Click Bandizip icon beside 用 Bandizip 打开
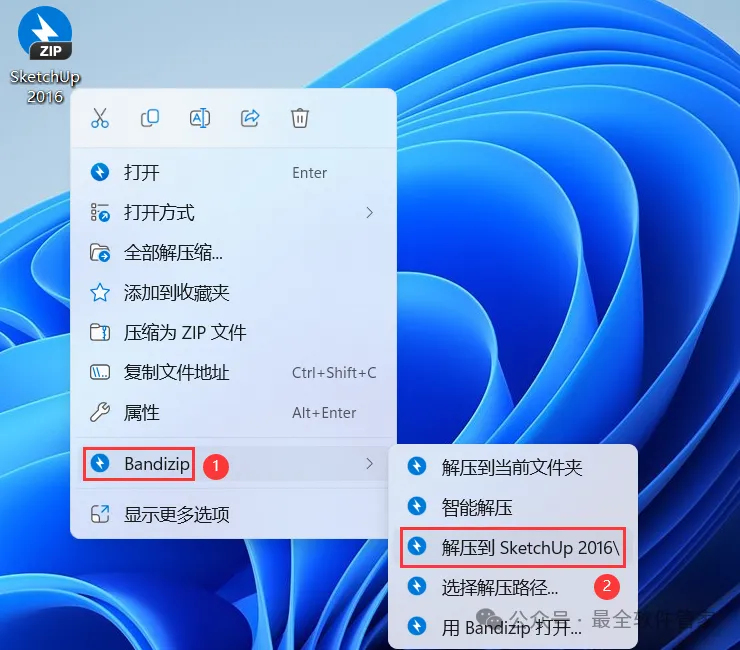The height and width of the screenshot is (650, 740). tap(417, 626)
